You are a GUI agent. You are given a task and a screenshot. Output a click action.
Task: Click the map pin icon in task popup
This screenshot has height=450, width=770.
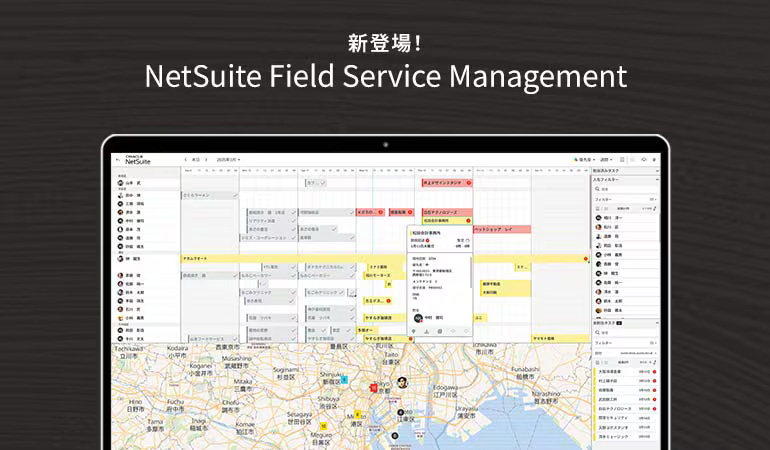(413, 332)
